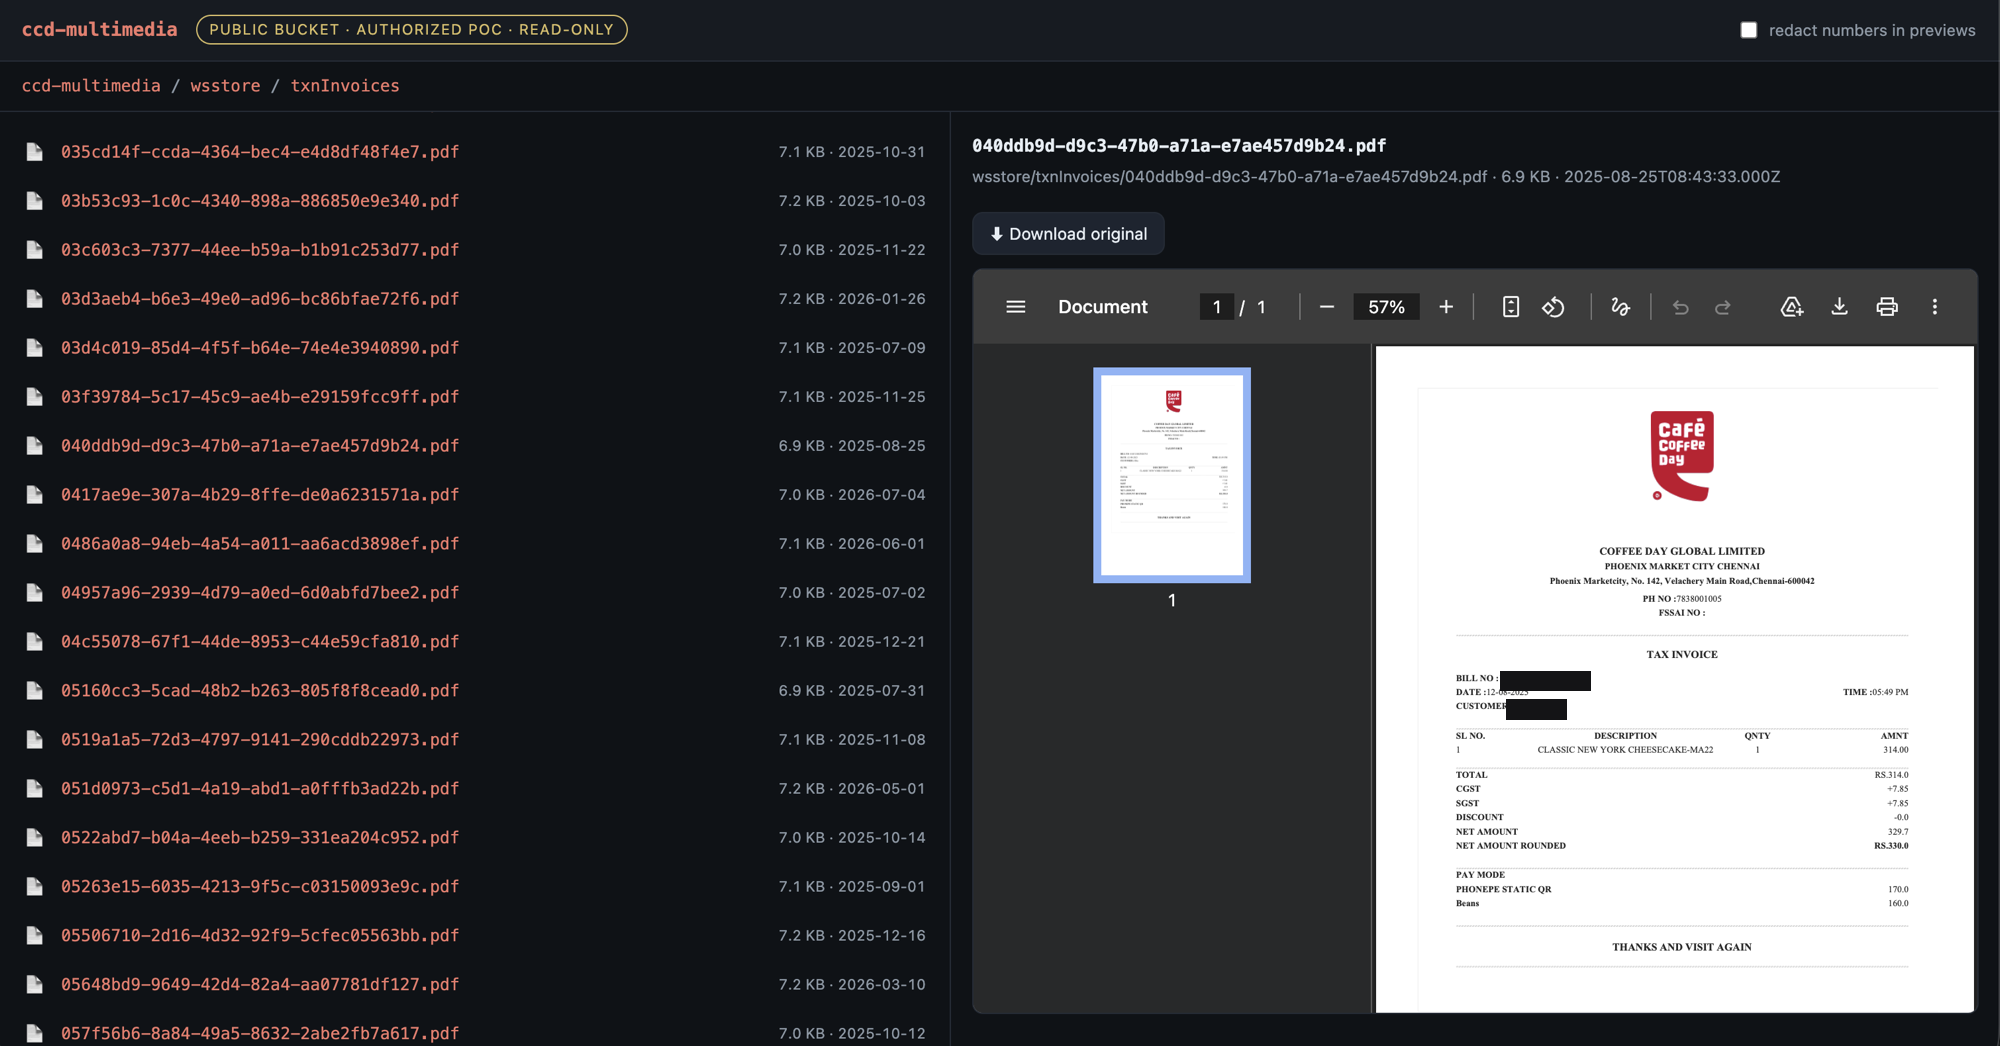The height and width of the screenshot is (1046, 2000).
Task: Click the Café Coffee Day logo in invoice
Action: (x=1681, y=456)
